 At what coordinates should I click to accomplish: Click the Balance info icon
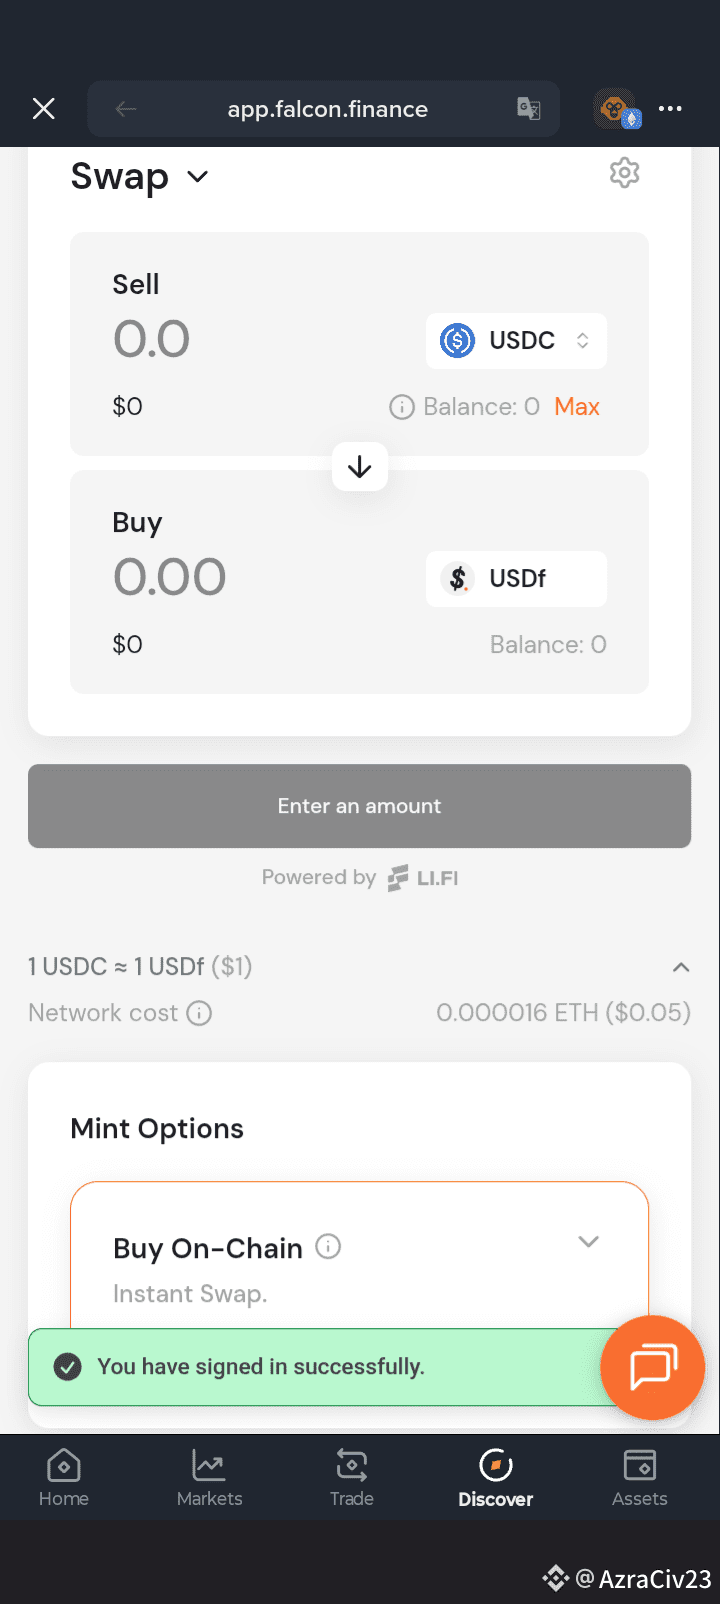click(x=402, y=407)
